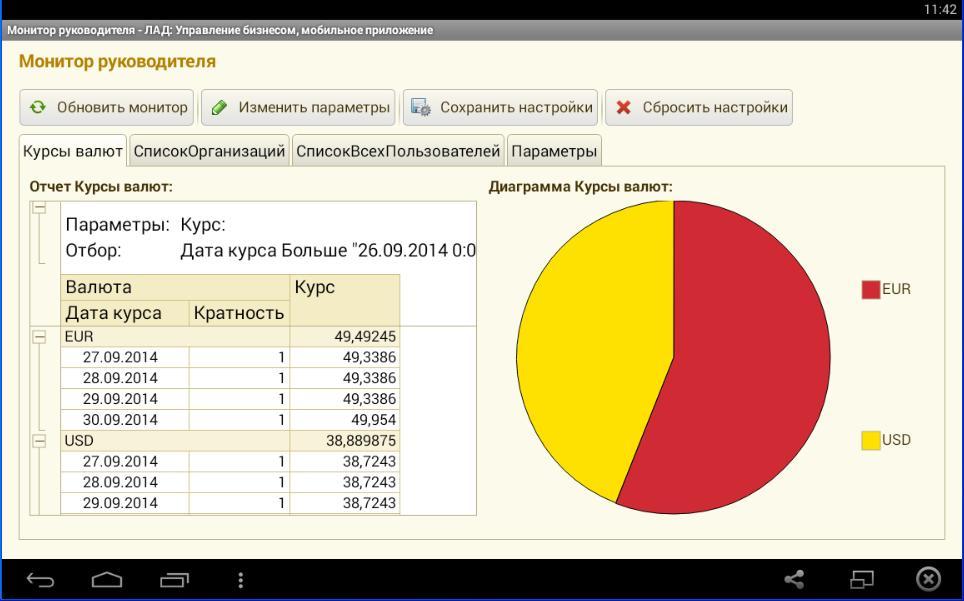Click Обновить монитор button
Image resolution: width=964 pixels, height=601 pixels.
106,108
